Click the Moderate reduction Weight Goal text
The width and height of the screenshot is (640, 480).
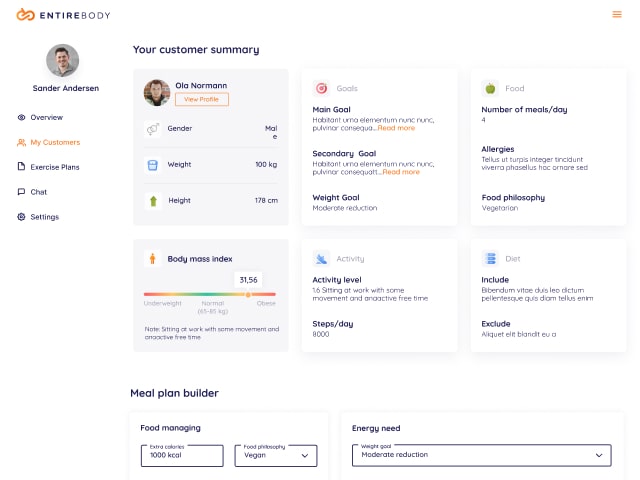coord(344,208)
